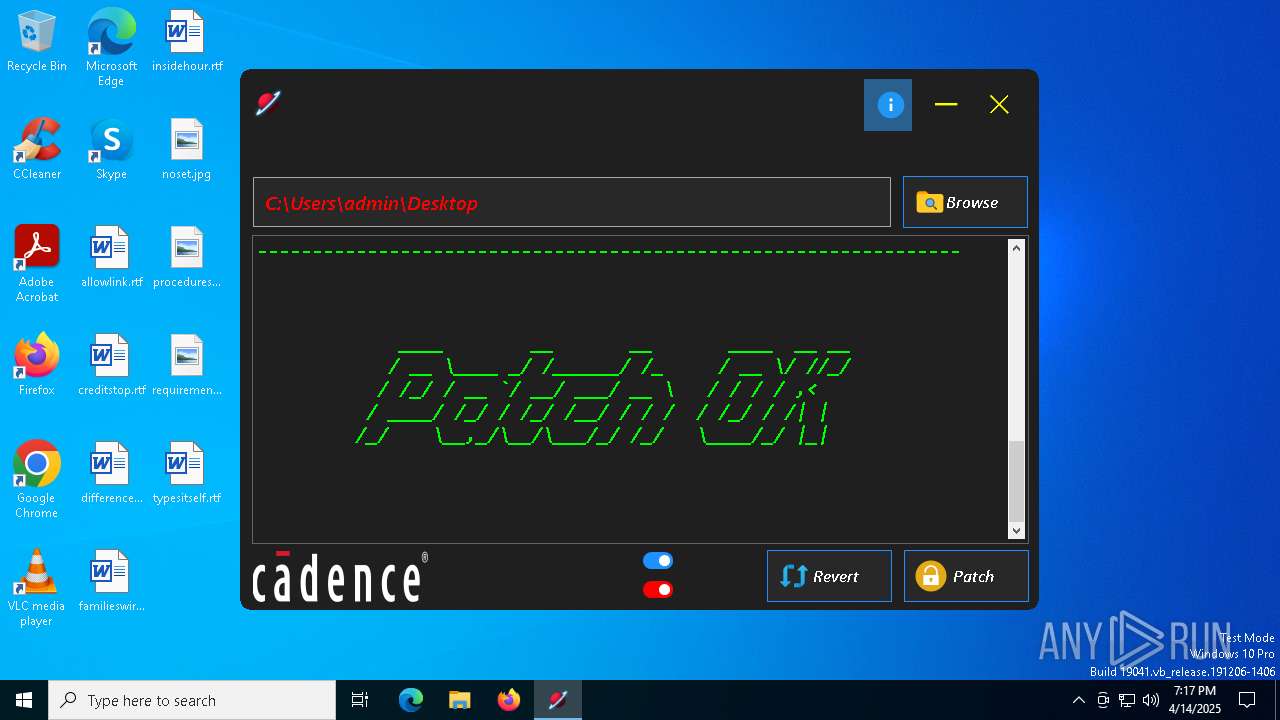
Task: Select the typesitself.rtf file
Action: (x=187, y=474)
